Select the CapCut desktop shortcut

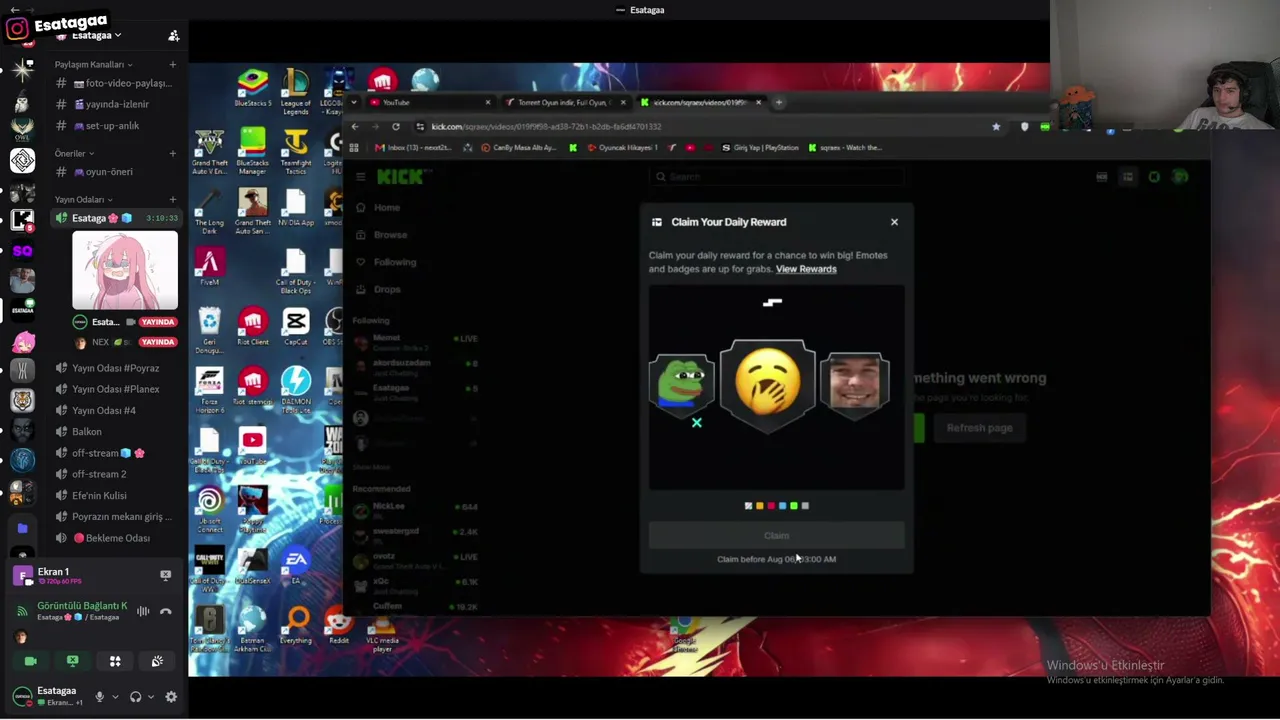(x=296, y=327)
